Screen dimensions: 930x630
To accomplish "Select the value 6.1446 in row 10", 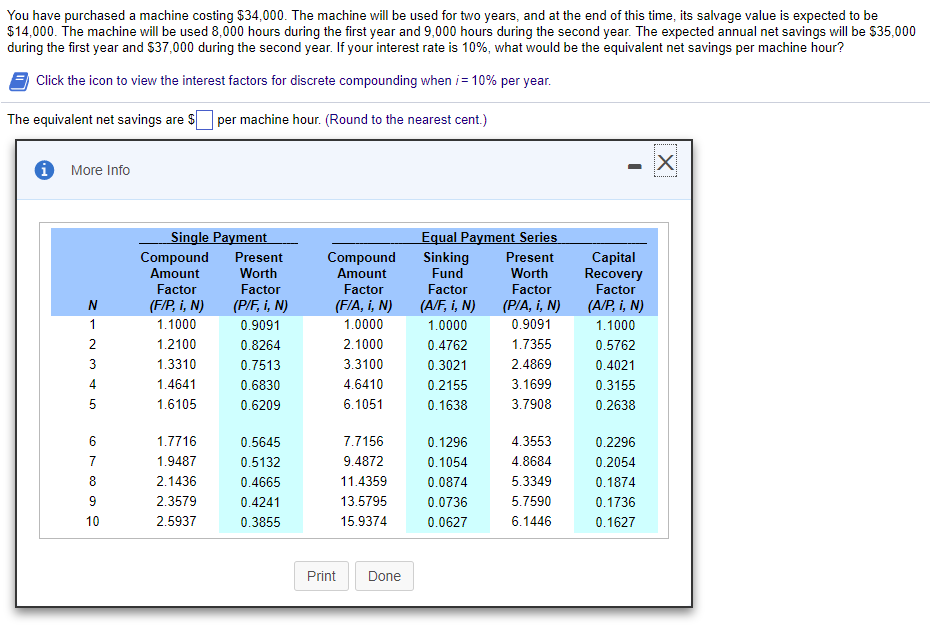I will tap(531, 521).
